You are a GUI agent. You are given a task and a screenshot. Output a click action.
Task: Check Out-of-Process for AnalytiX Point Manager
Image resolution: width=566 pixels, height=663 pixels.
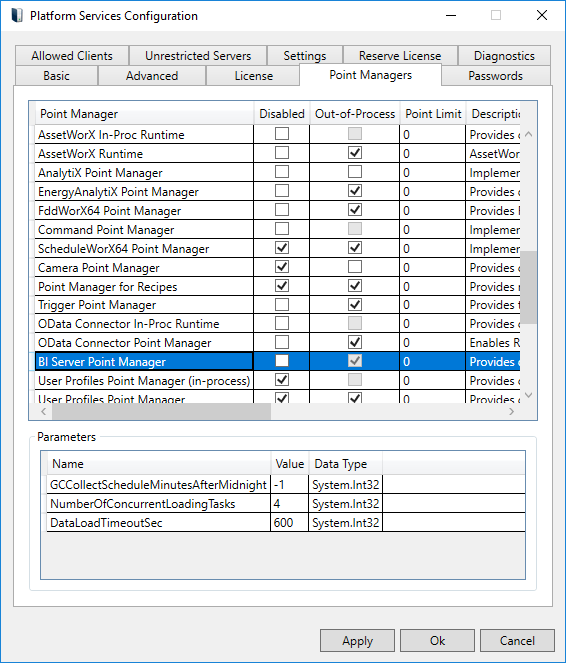point(355,172)
